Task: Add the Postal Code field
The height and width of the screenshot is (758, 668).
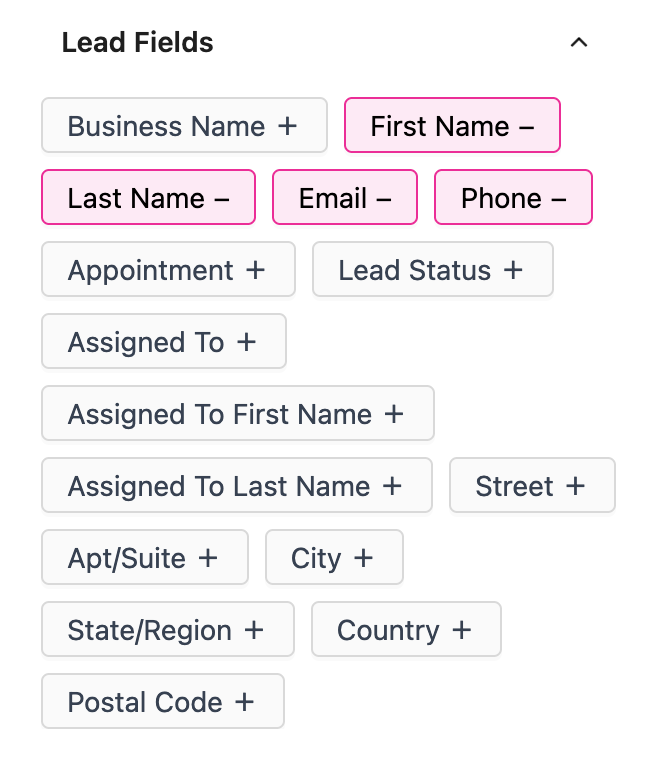Action: (x=162, y=702)
